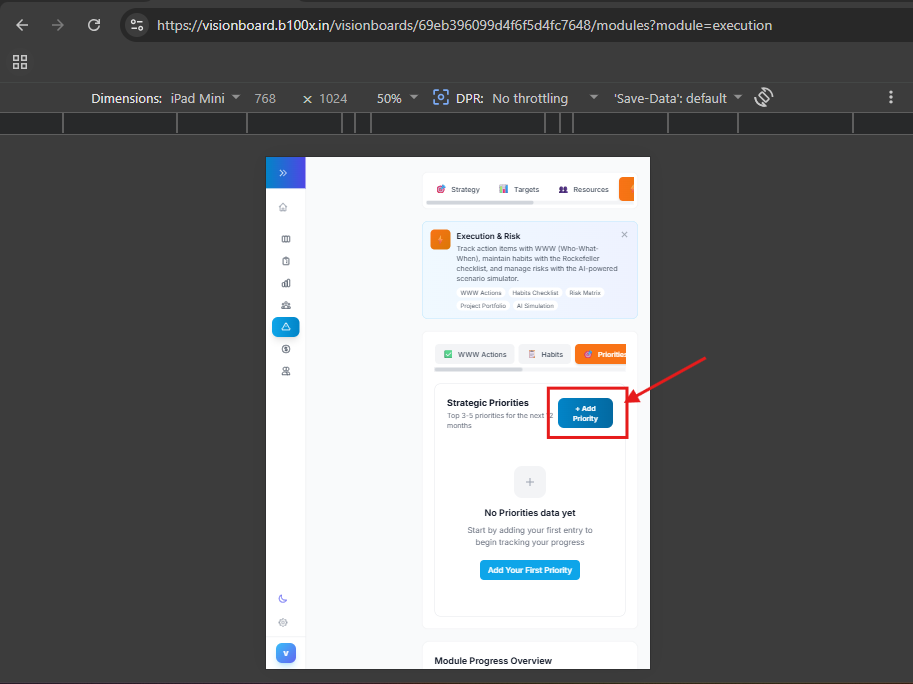
Task: Switch to the Resources module tab
Action: tap(583, 189)
